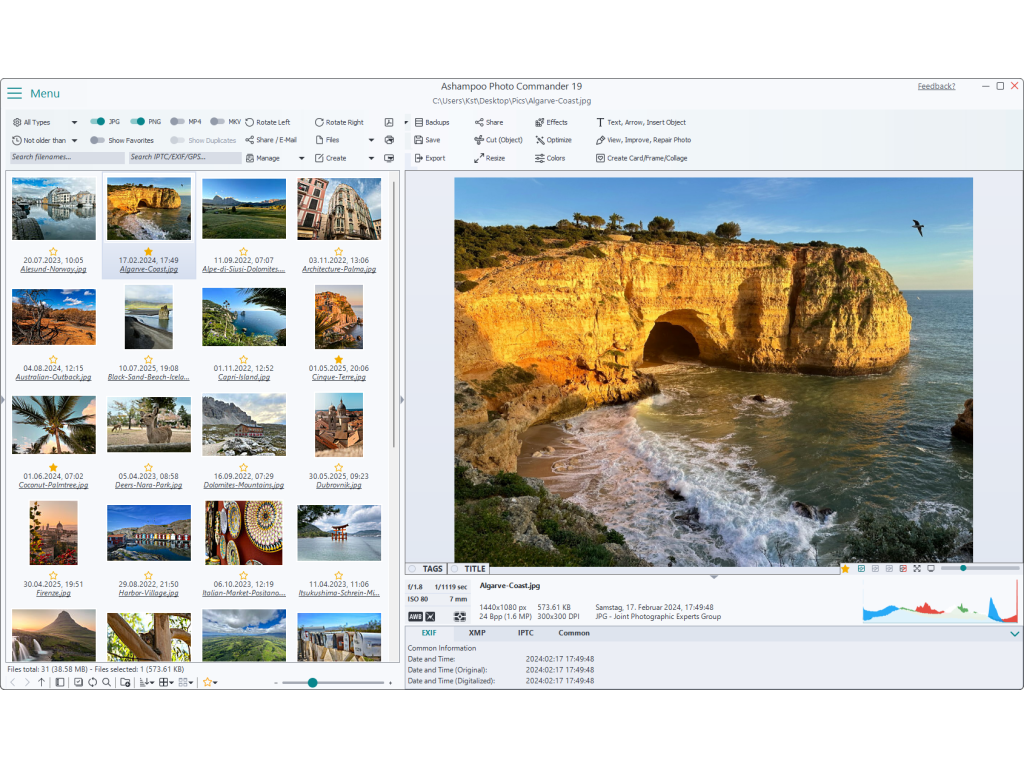Open the main Menu hamburger
Screen dimensions: 1024x768
pos(15,93)
